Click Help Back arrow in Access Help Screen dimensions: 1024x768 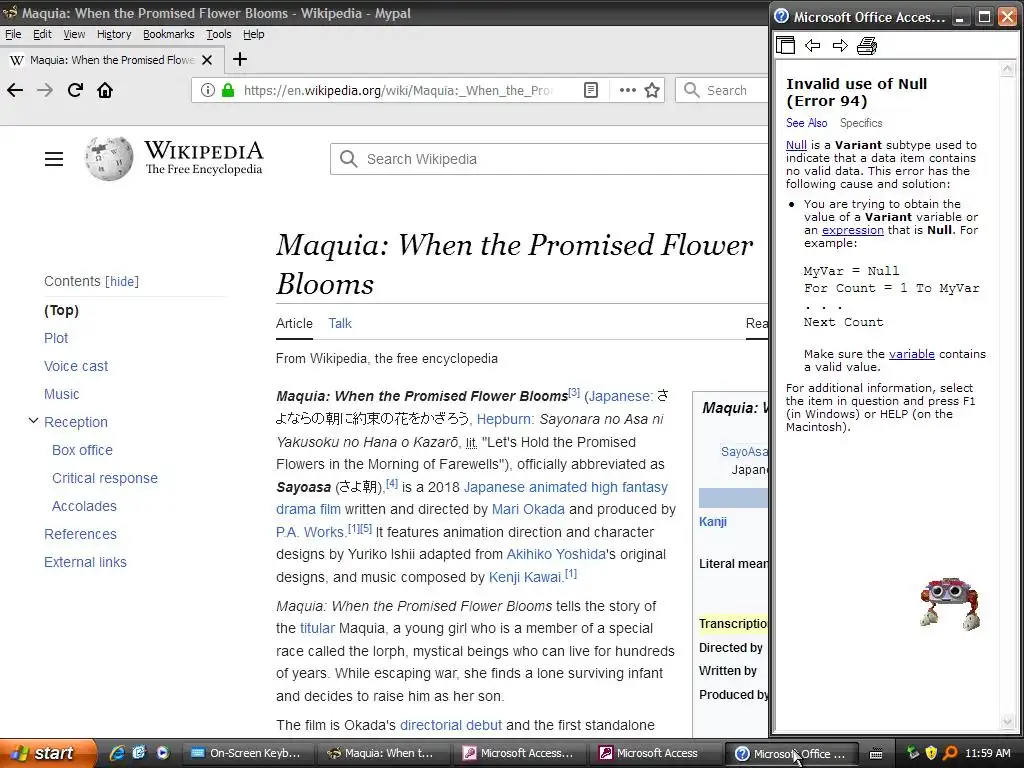[812, 45]
